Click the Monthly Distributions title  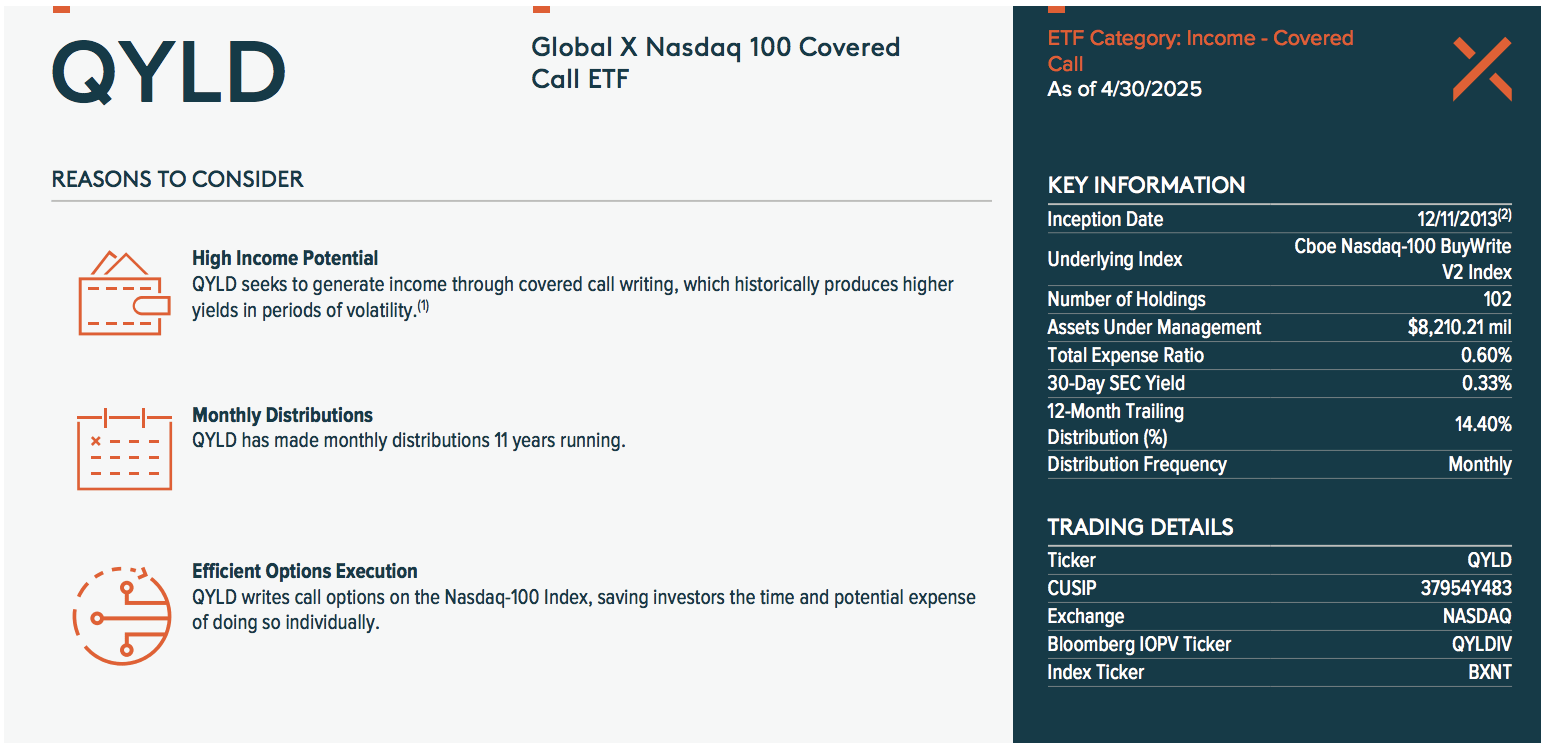282,415
